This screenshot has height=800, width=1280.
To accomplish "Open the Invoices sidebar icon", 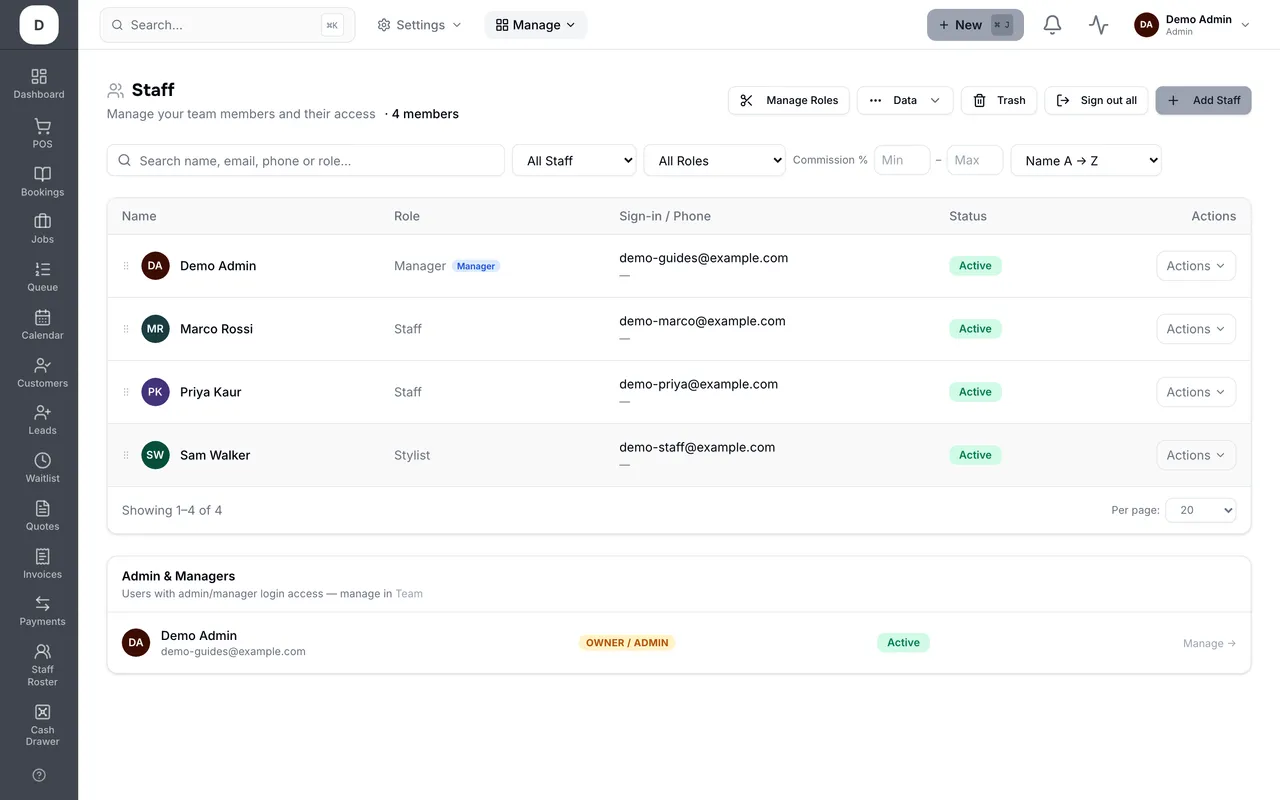I will [x=42, y=563].
